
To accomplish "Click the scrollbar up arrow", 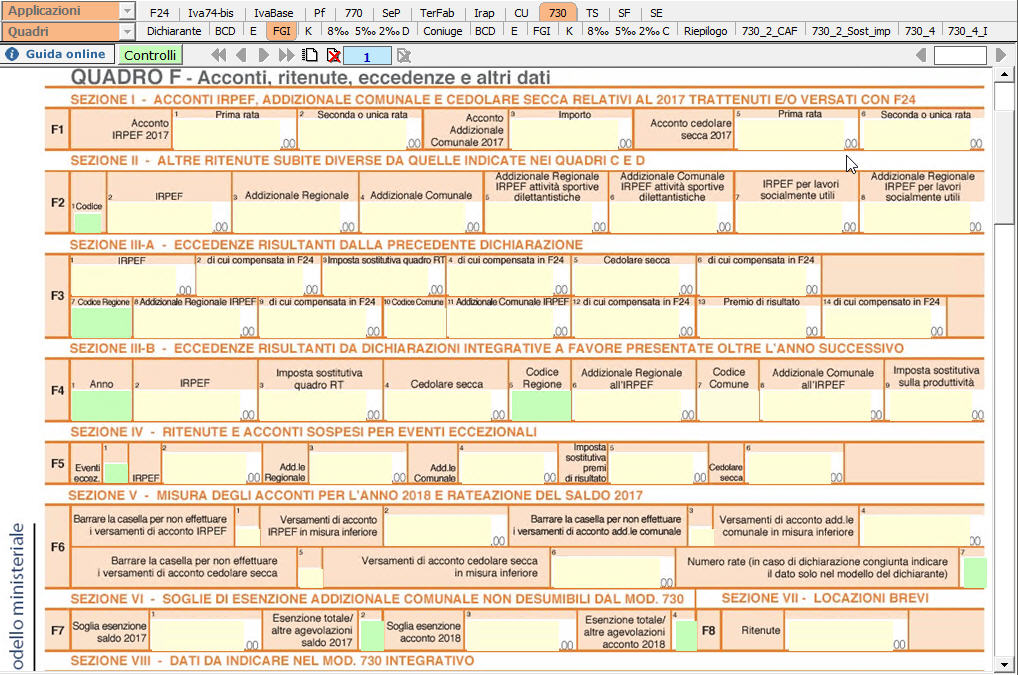I will click(x=1004, y=75).
